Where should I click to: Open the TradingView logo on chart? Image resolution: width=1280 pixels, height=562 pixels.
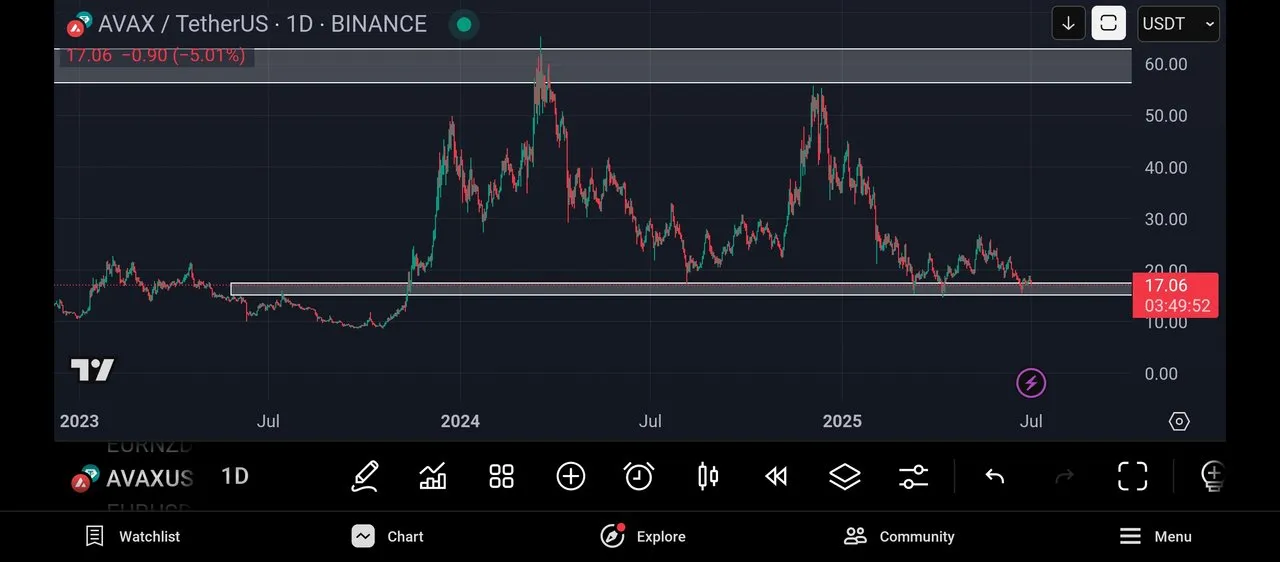pos(92,370)
